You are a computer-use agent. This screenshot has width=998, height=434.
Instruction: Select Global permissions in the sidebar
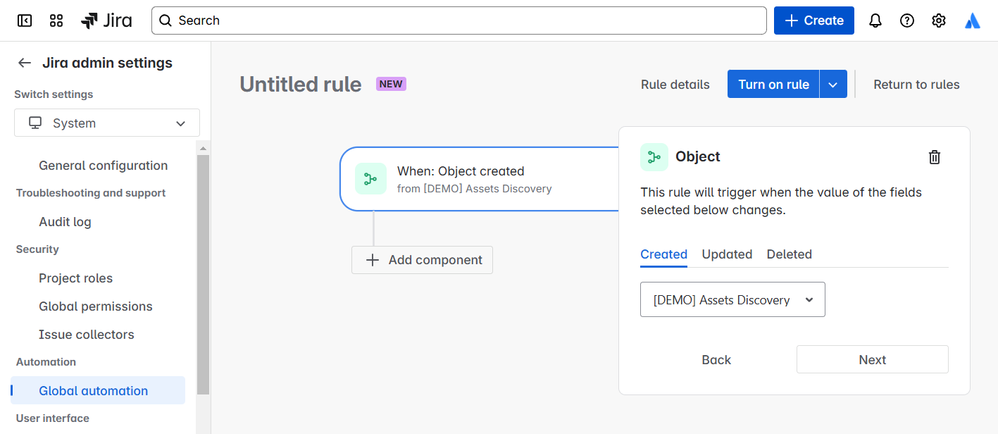(96, 306)
